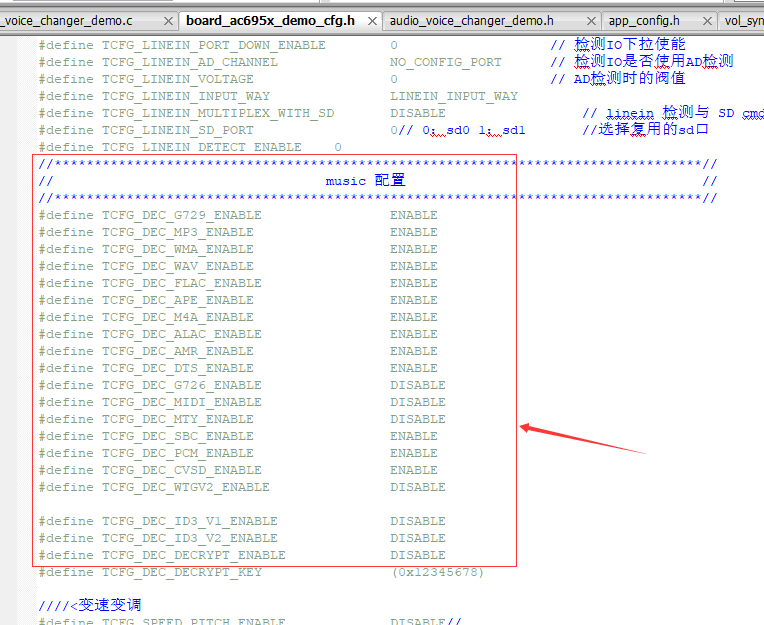Viewport: 764px width, 625px height.
Task: Click TCFG_DEC_CVSD_ENABLE macro name
Action: (182, 471)
